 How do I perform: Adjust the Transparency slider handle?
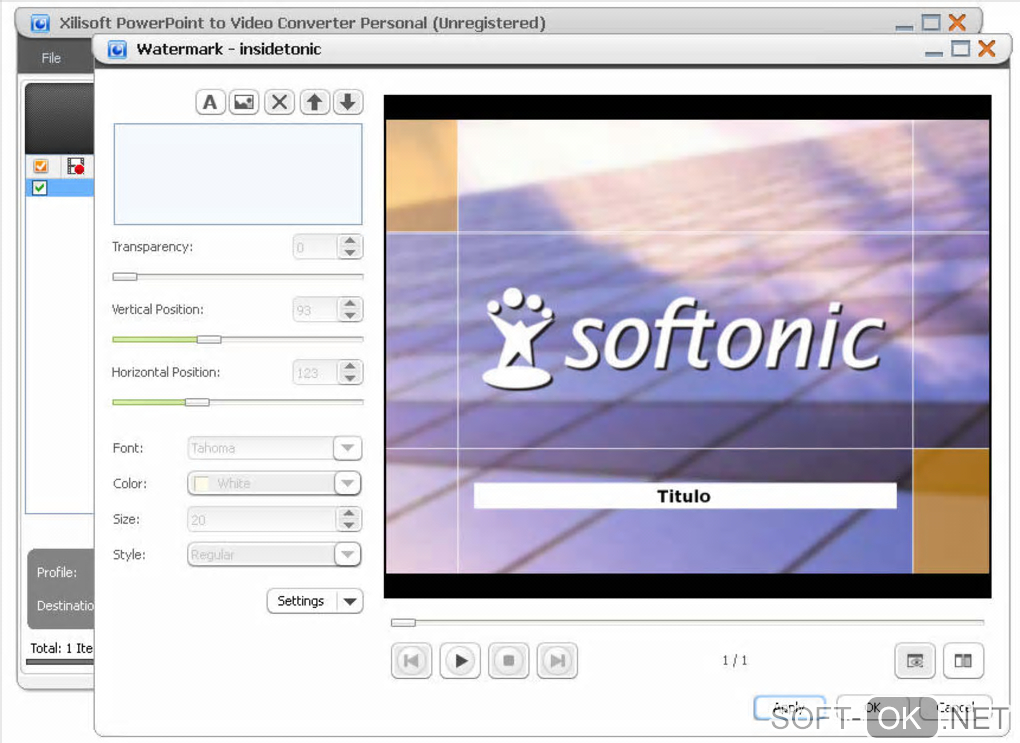(125, 277)
